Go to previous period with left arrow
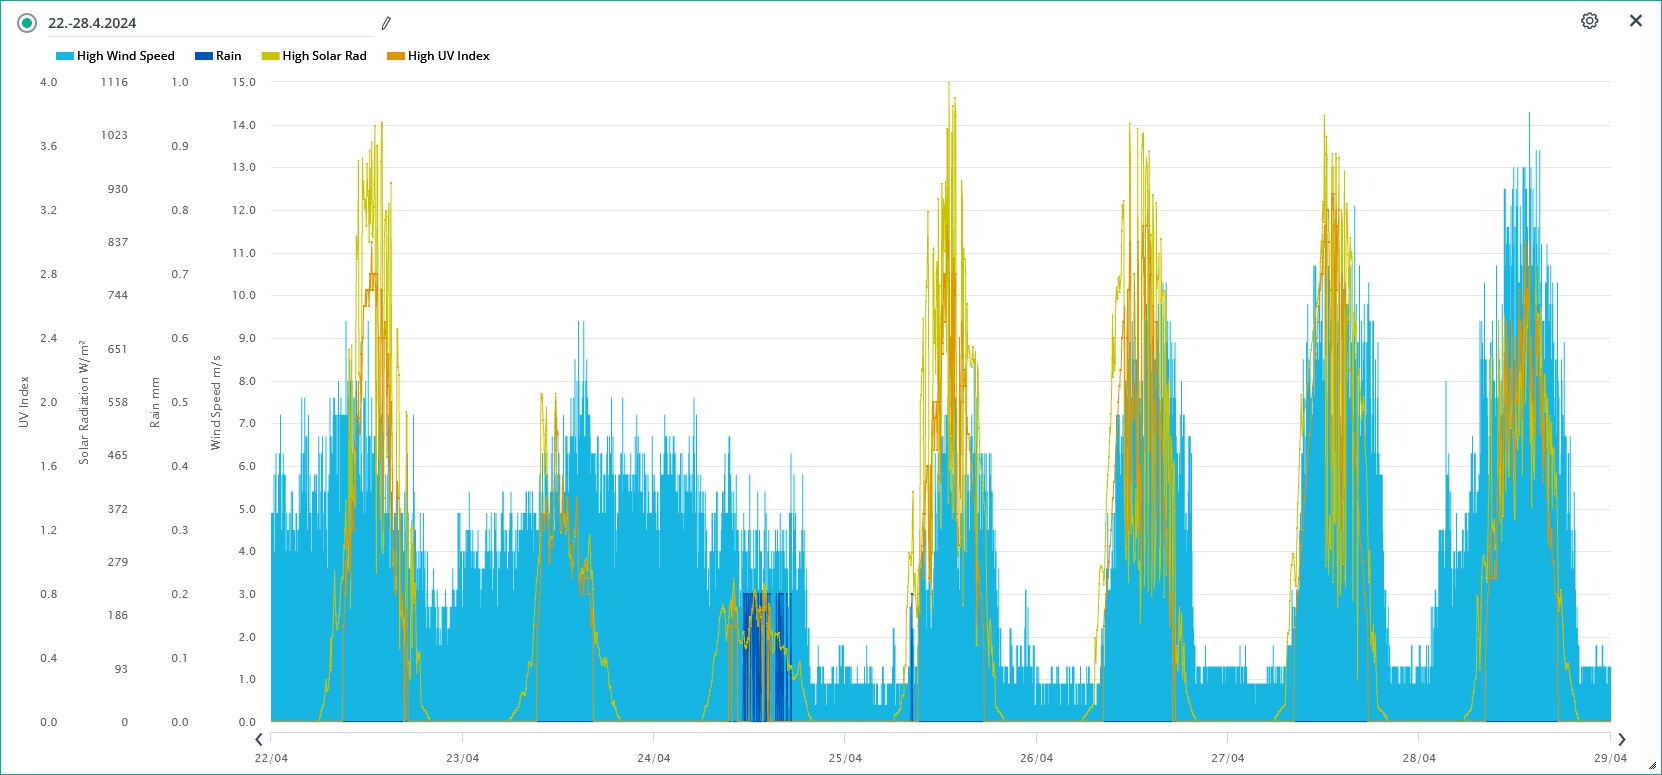1662x775 pixels. tap(259, 739)
